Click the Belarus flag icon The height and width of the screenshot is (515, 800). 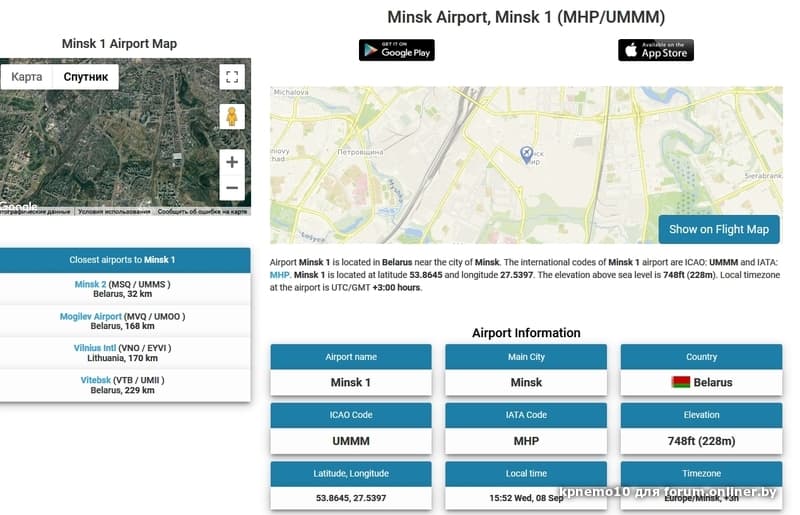click(681, 382)
